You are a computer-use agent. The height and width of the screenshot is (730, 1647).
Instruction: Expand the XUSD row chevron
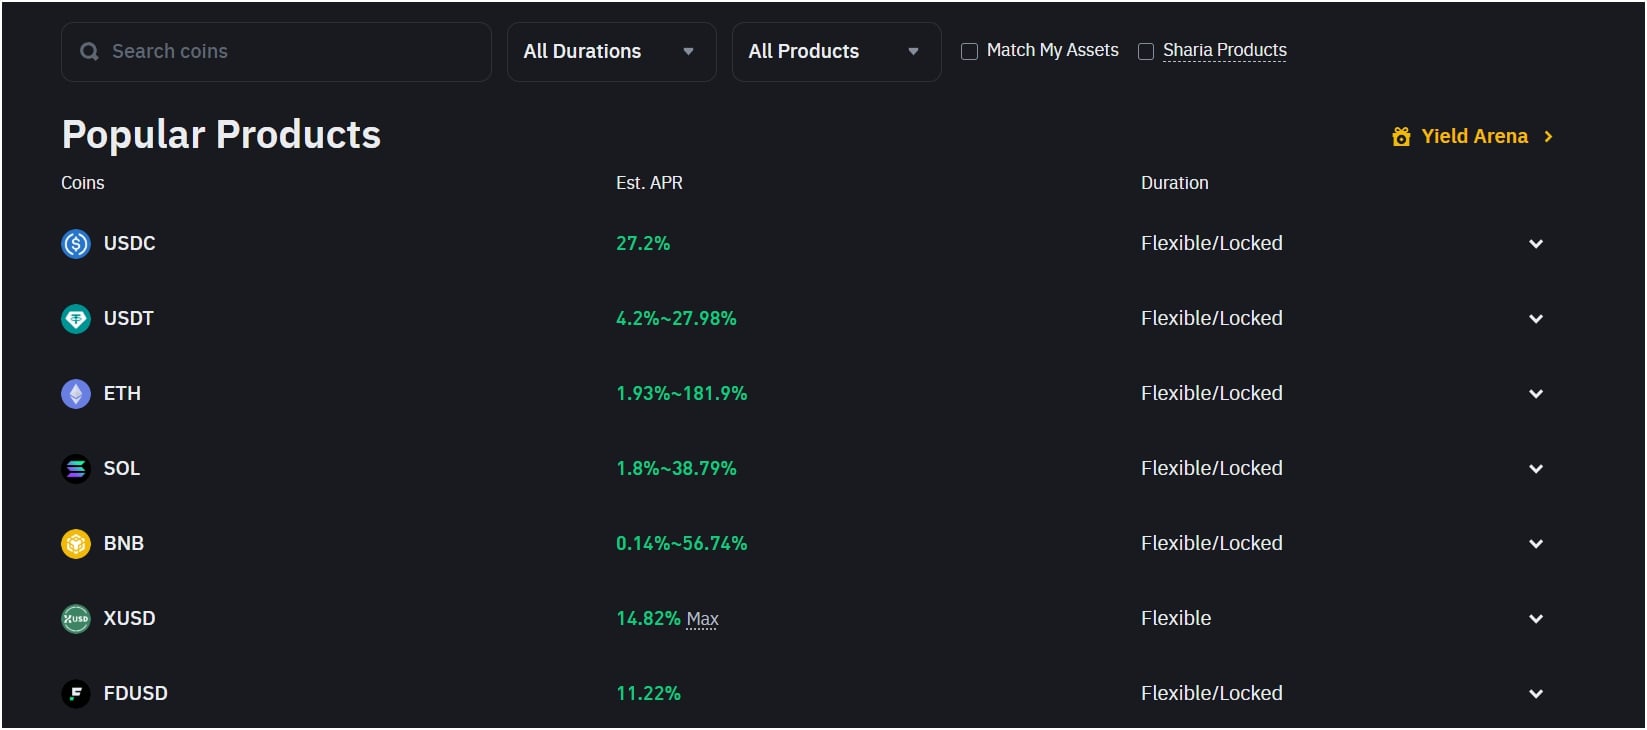click(x=1536, y=619)
